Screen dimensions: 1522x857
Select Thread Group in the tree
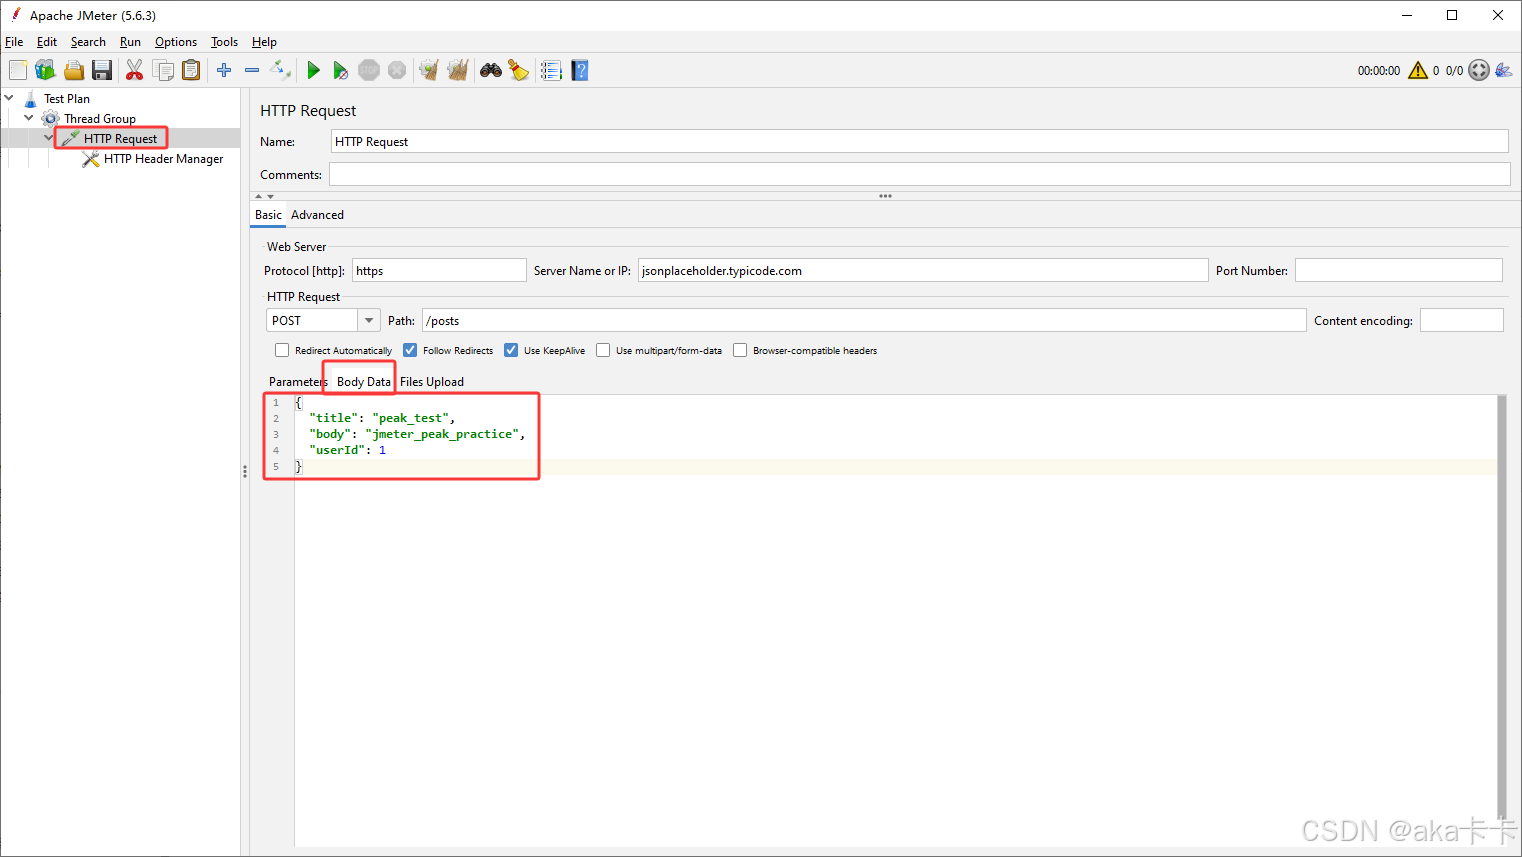(x=100, y=118)
